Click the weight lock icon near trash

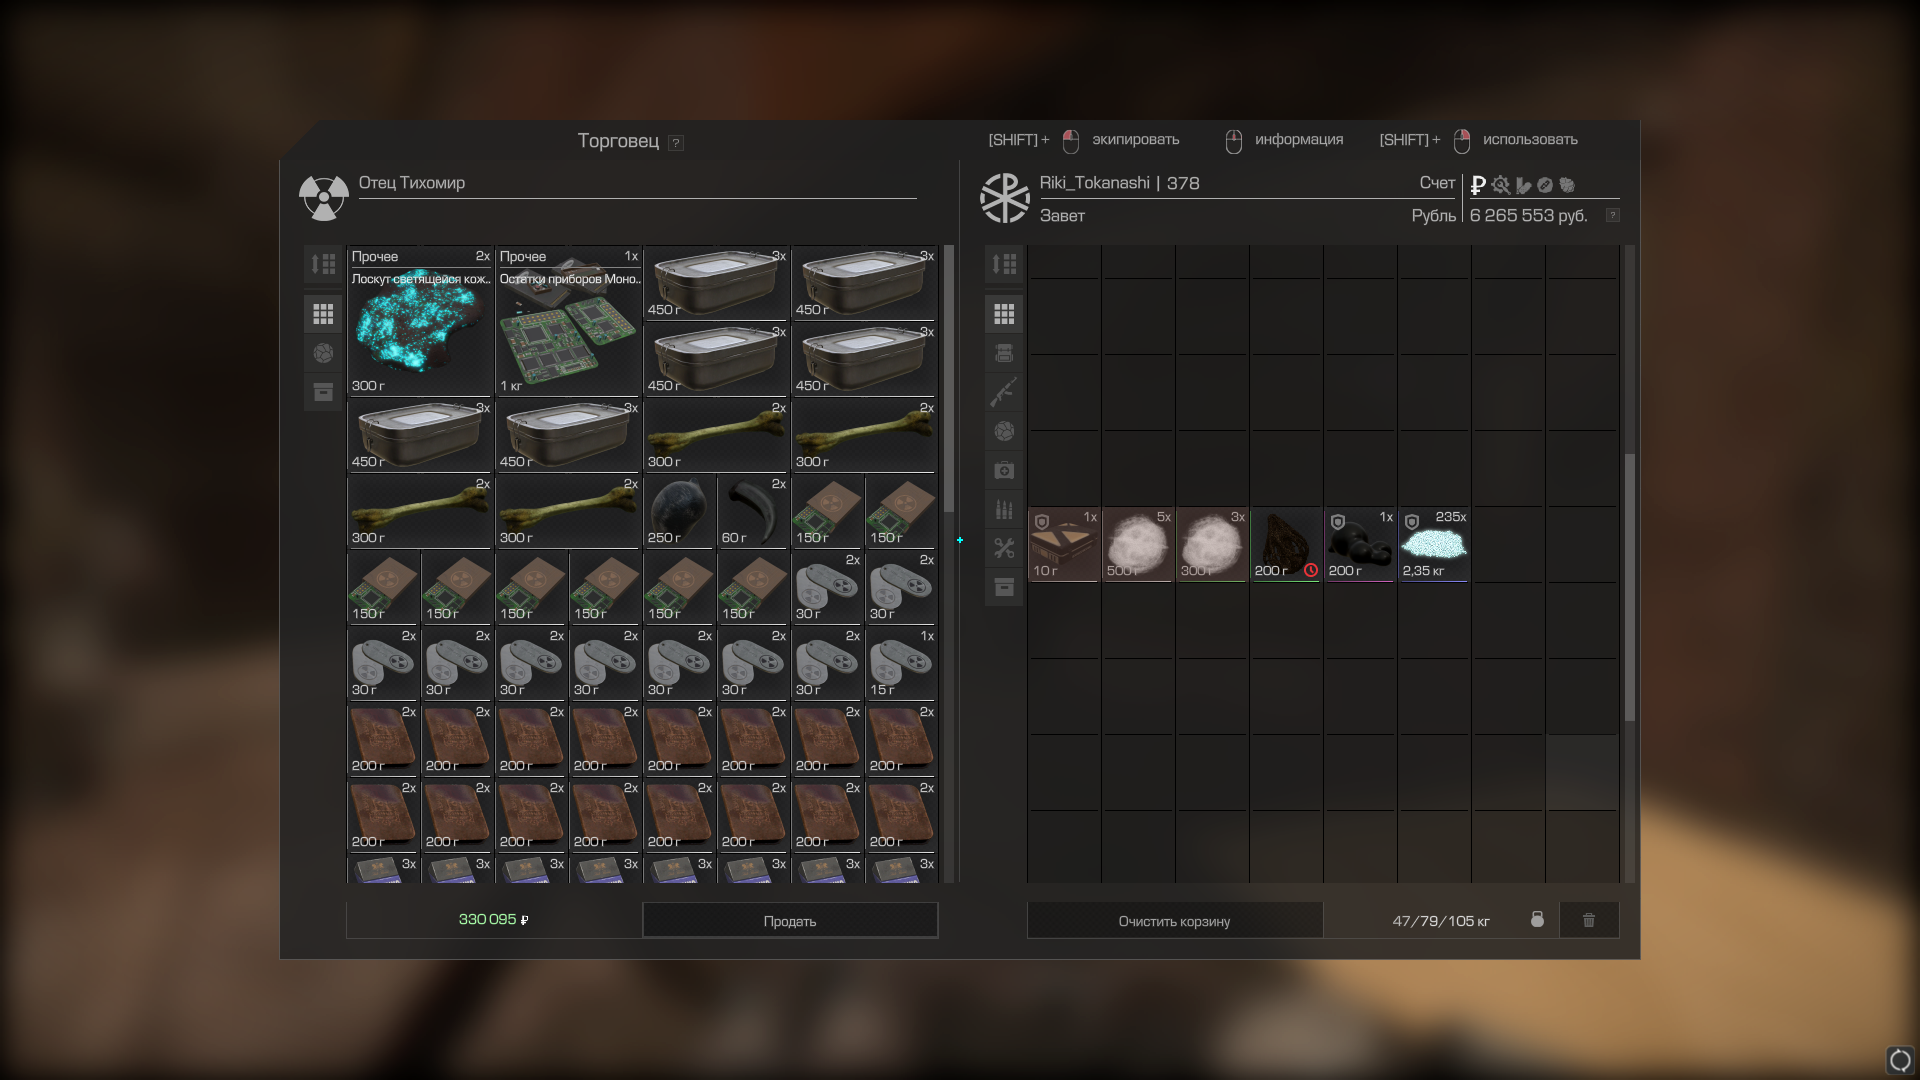[1537, 919]
